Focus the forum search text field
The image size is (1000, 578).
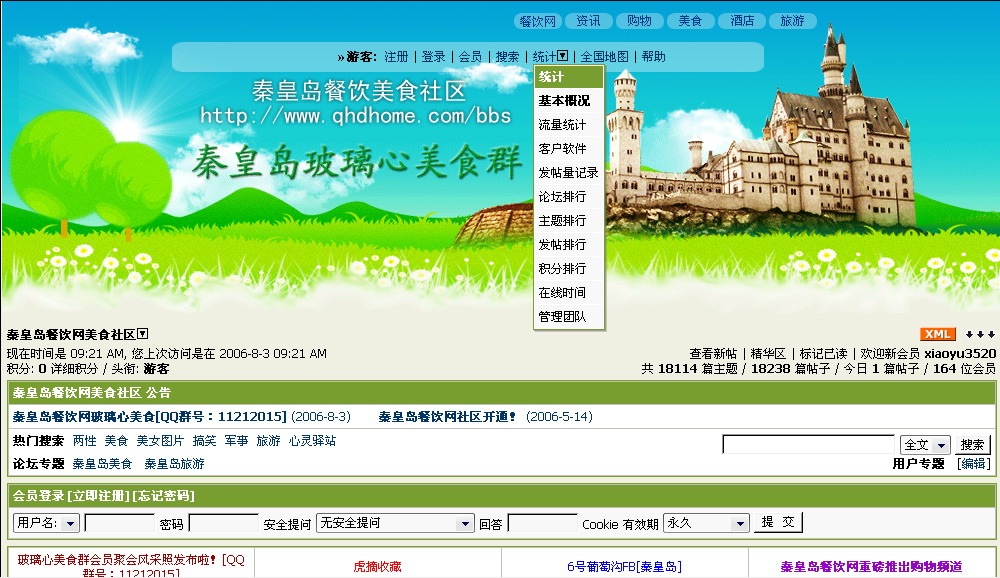click(808, 444)
